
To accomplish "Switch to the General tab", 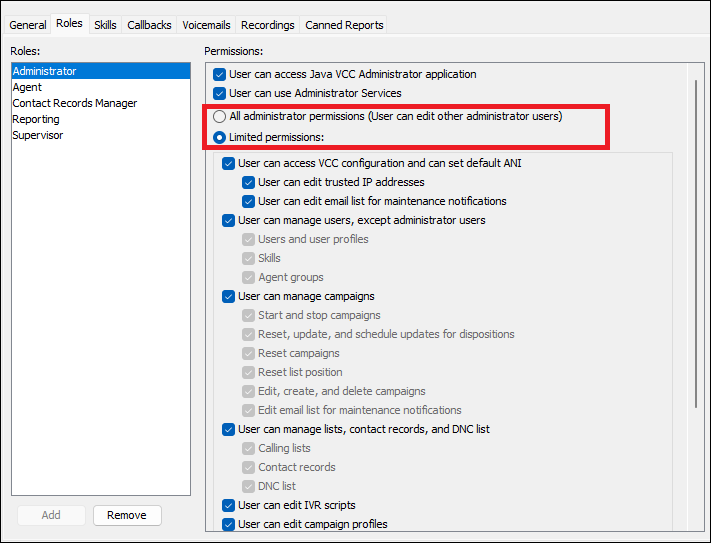I will click(x=28, y=25).
